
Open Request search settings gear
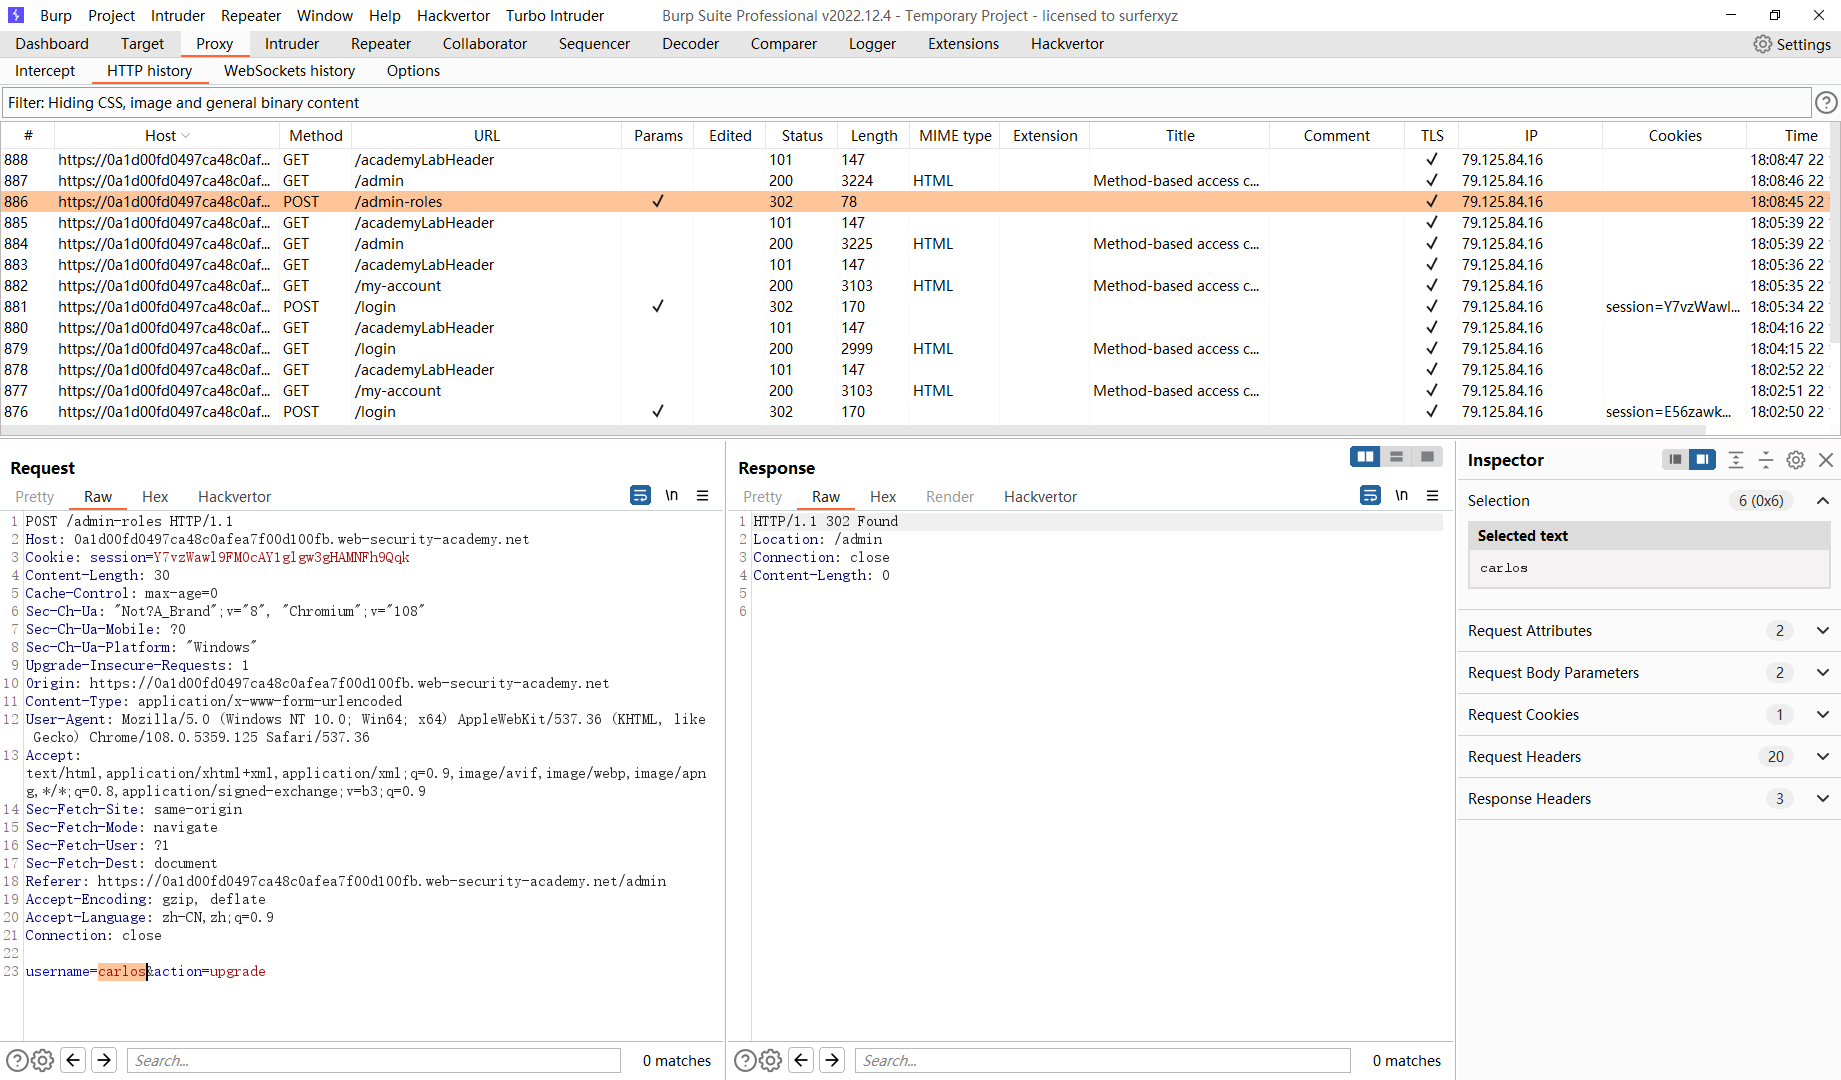point(42,1060)
